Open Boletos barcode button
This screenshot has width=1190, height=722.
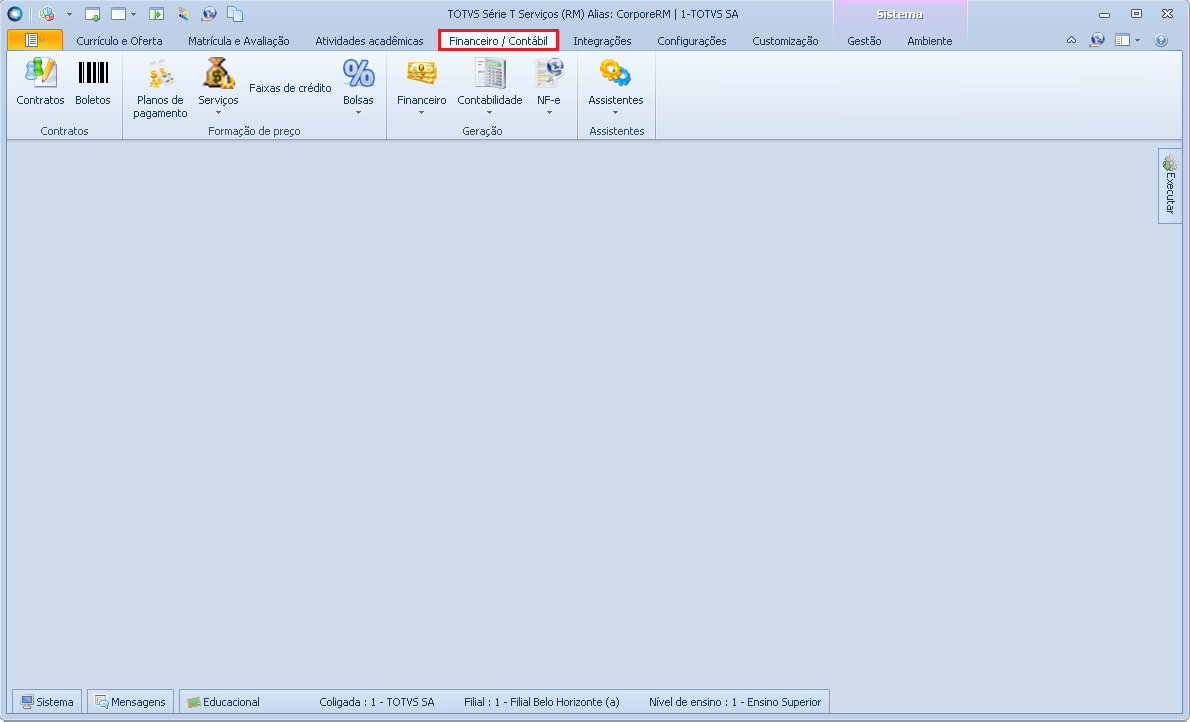pos(93,81)
